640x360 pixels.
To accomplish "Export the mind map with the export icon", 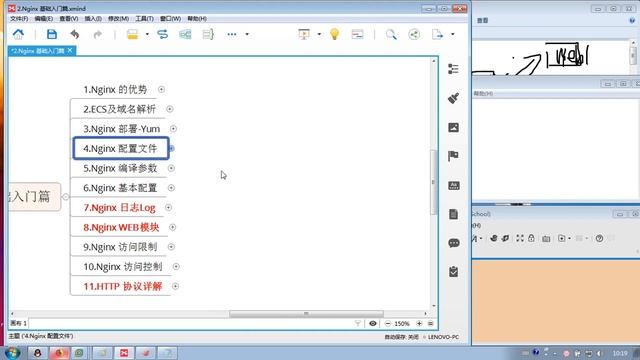I will [x=437, y=34].
